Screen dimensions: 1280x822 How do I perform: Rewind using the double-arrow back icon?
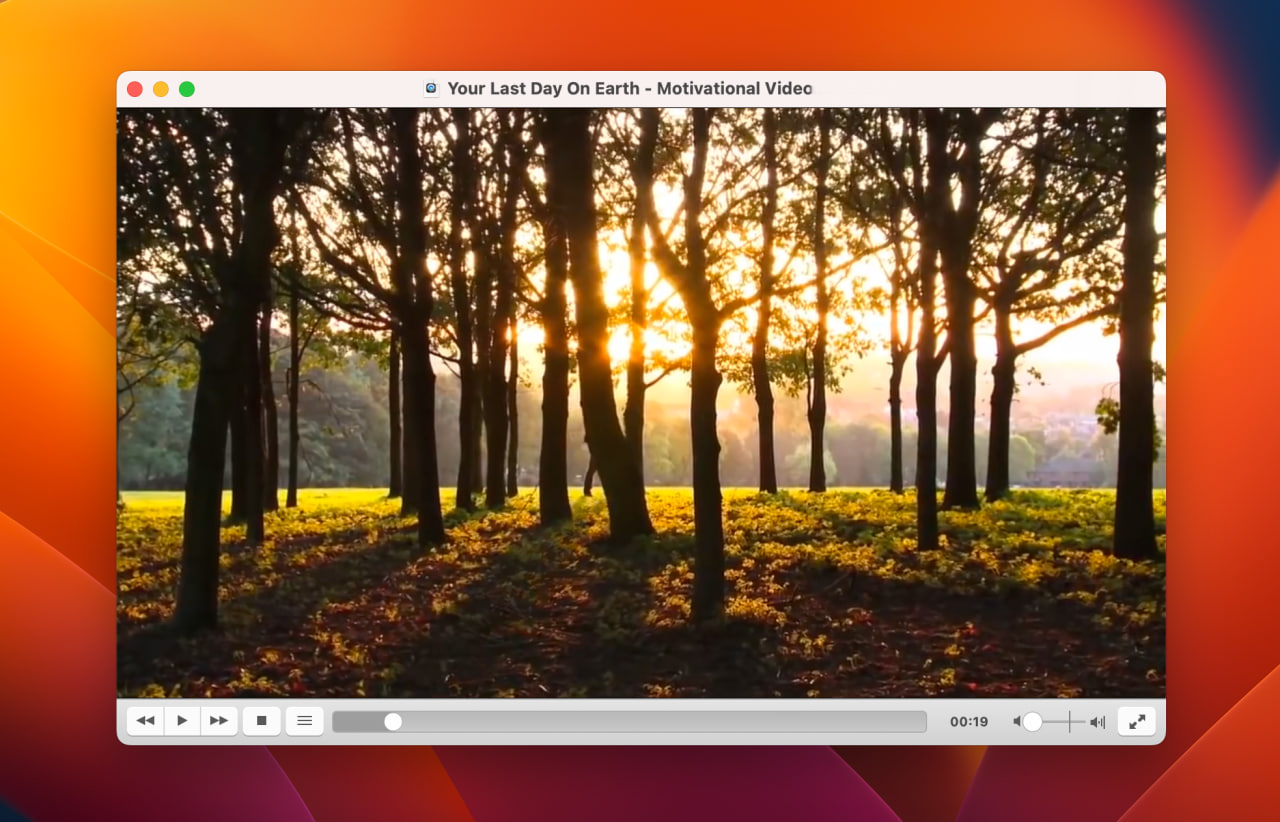tap(144, 720)
